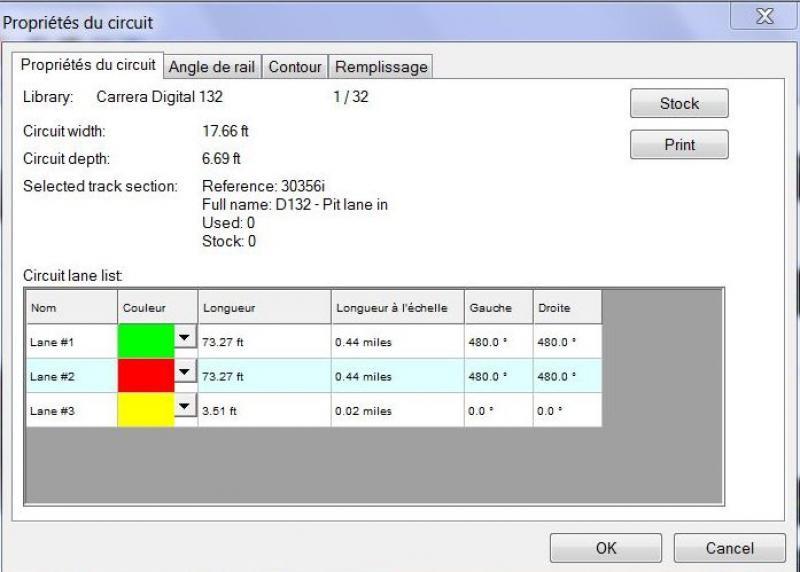Open the Lane #2 color dropdown arrow
Viewport: 800px width, 572px height.
pos(184,373)
